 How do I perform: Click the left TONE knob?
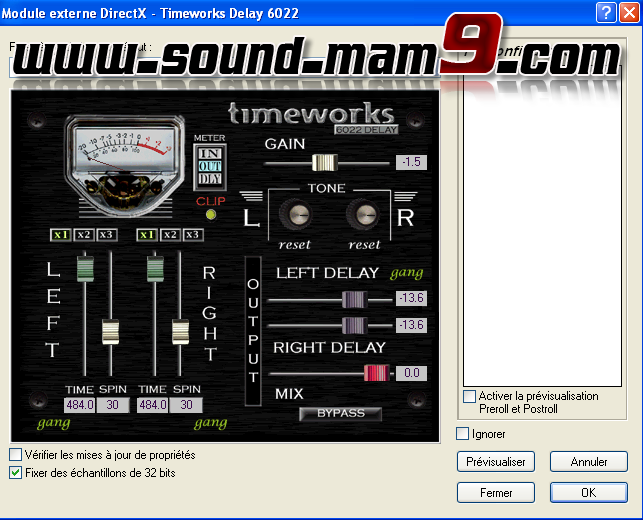click(296, 214)
